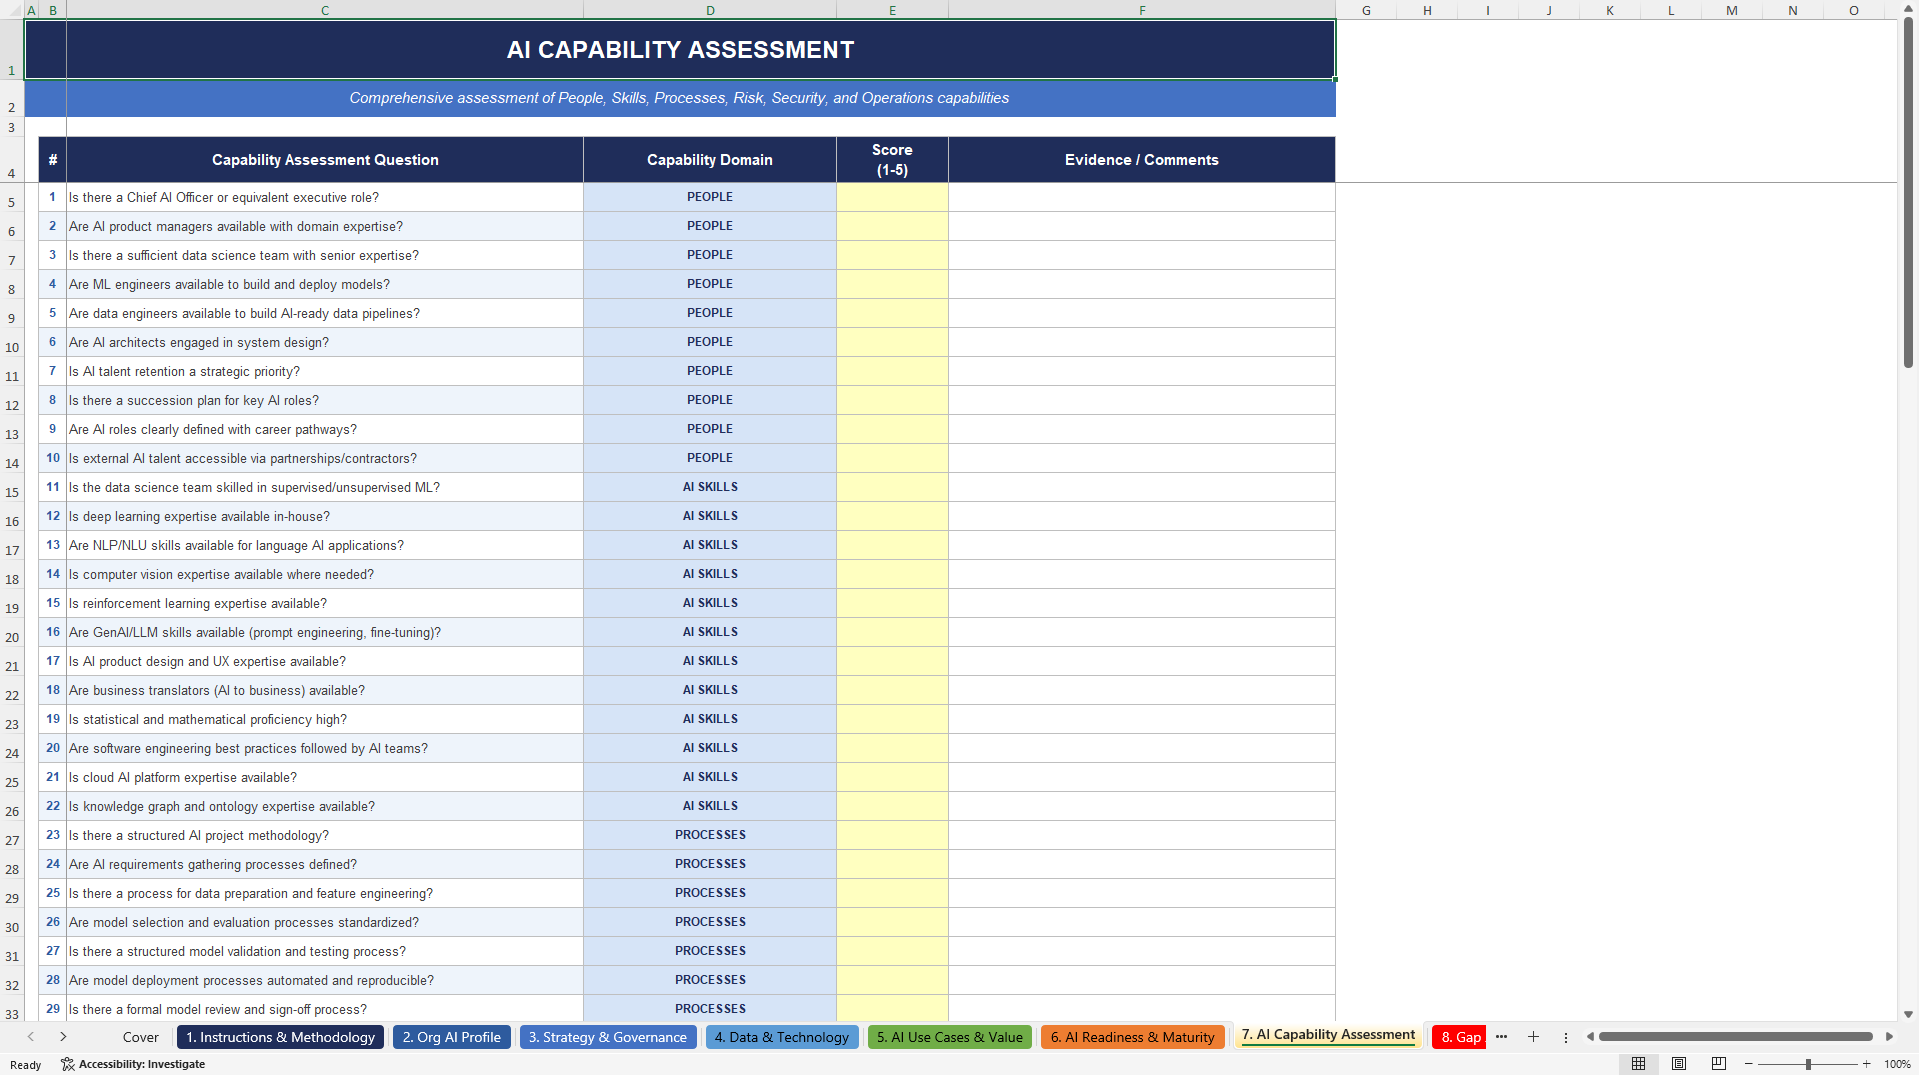Click the Capability Assessment Question header
This screenshot has height=1075, width=1919.
(x=325, y=160)
